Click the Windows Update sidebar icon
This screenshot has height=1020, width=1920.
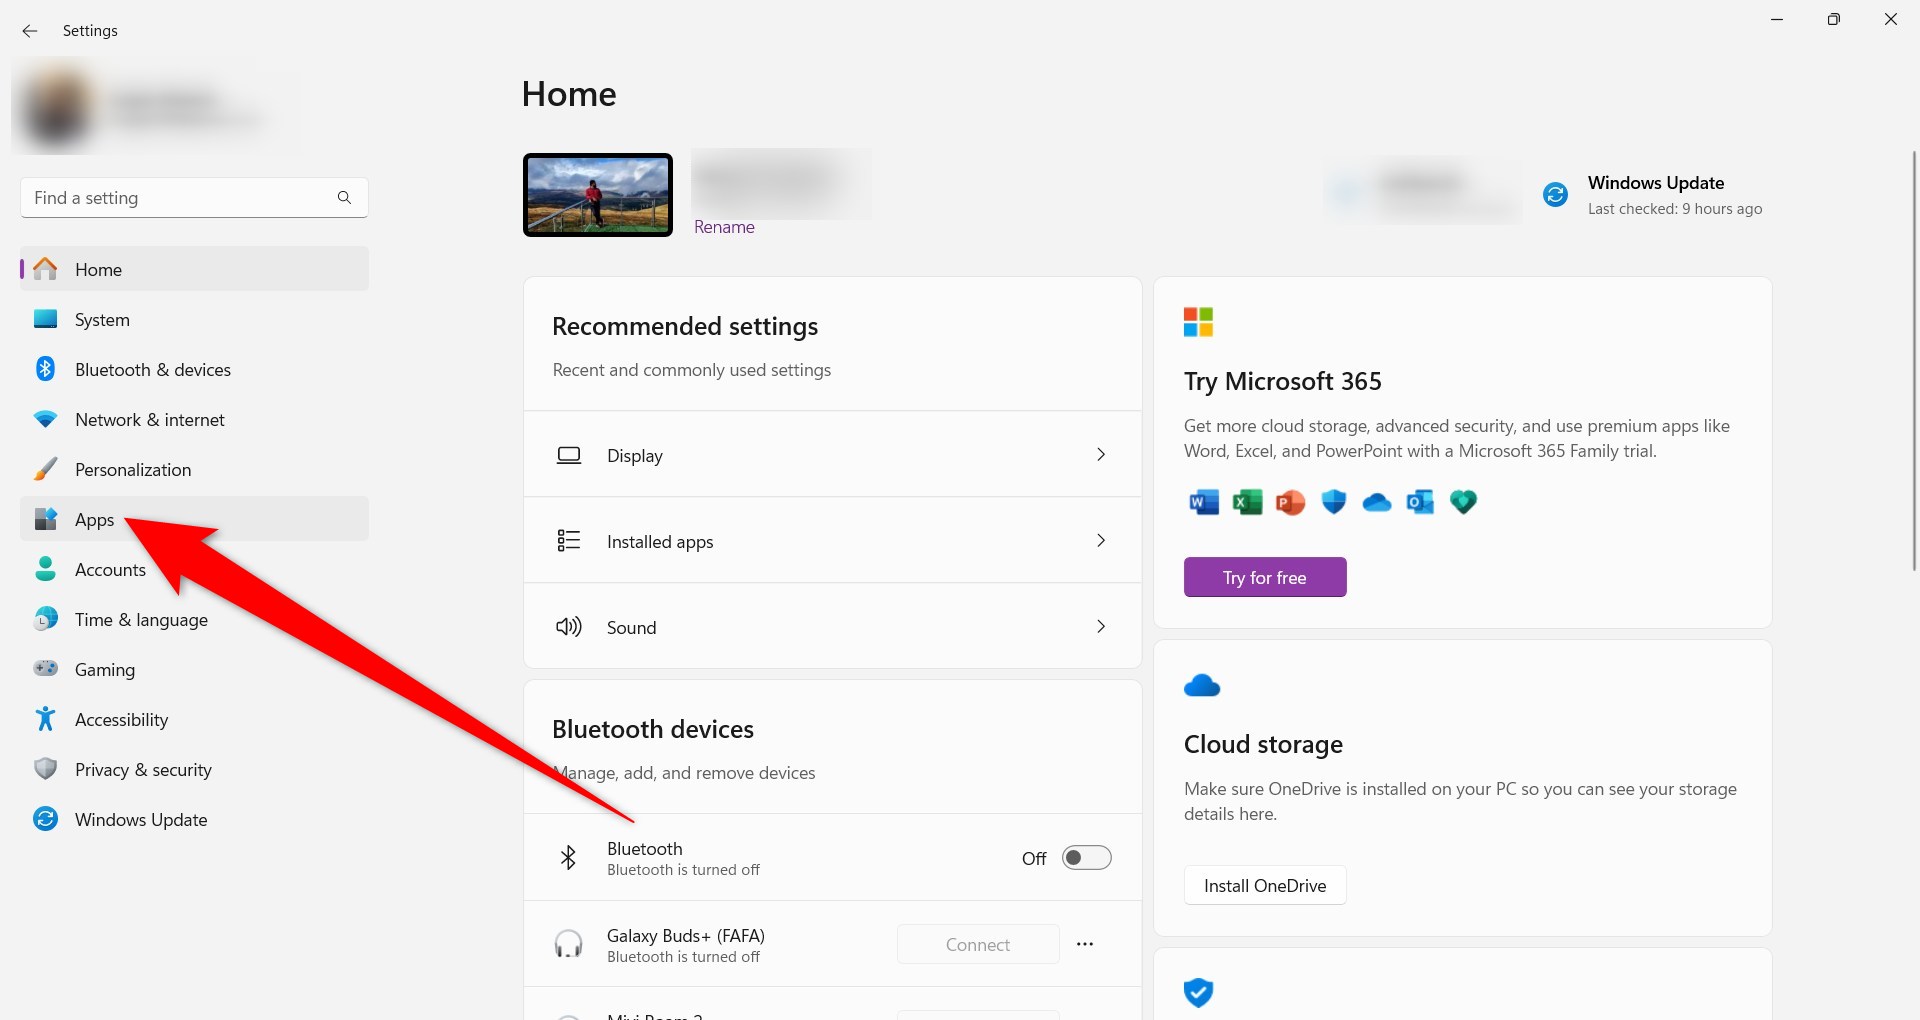[45, 819]
